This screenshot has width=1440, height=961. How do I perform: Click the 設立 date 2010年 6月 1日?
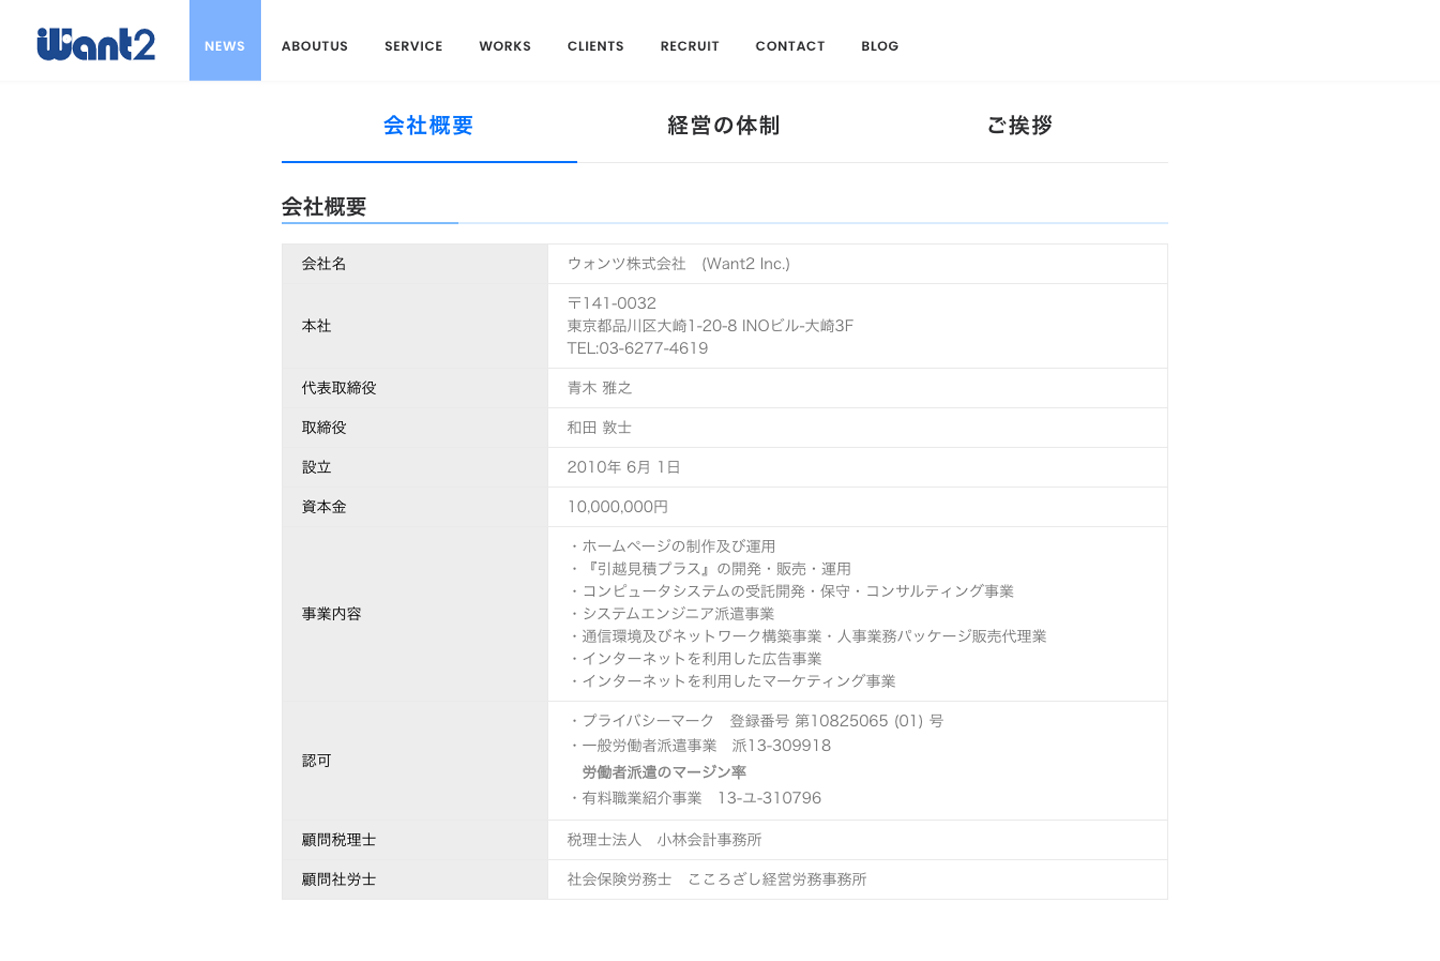(x=623, y=467)
